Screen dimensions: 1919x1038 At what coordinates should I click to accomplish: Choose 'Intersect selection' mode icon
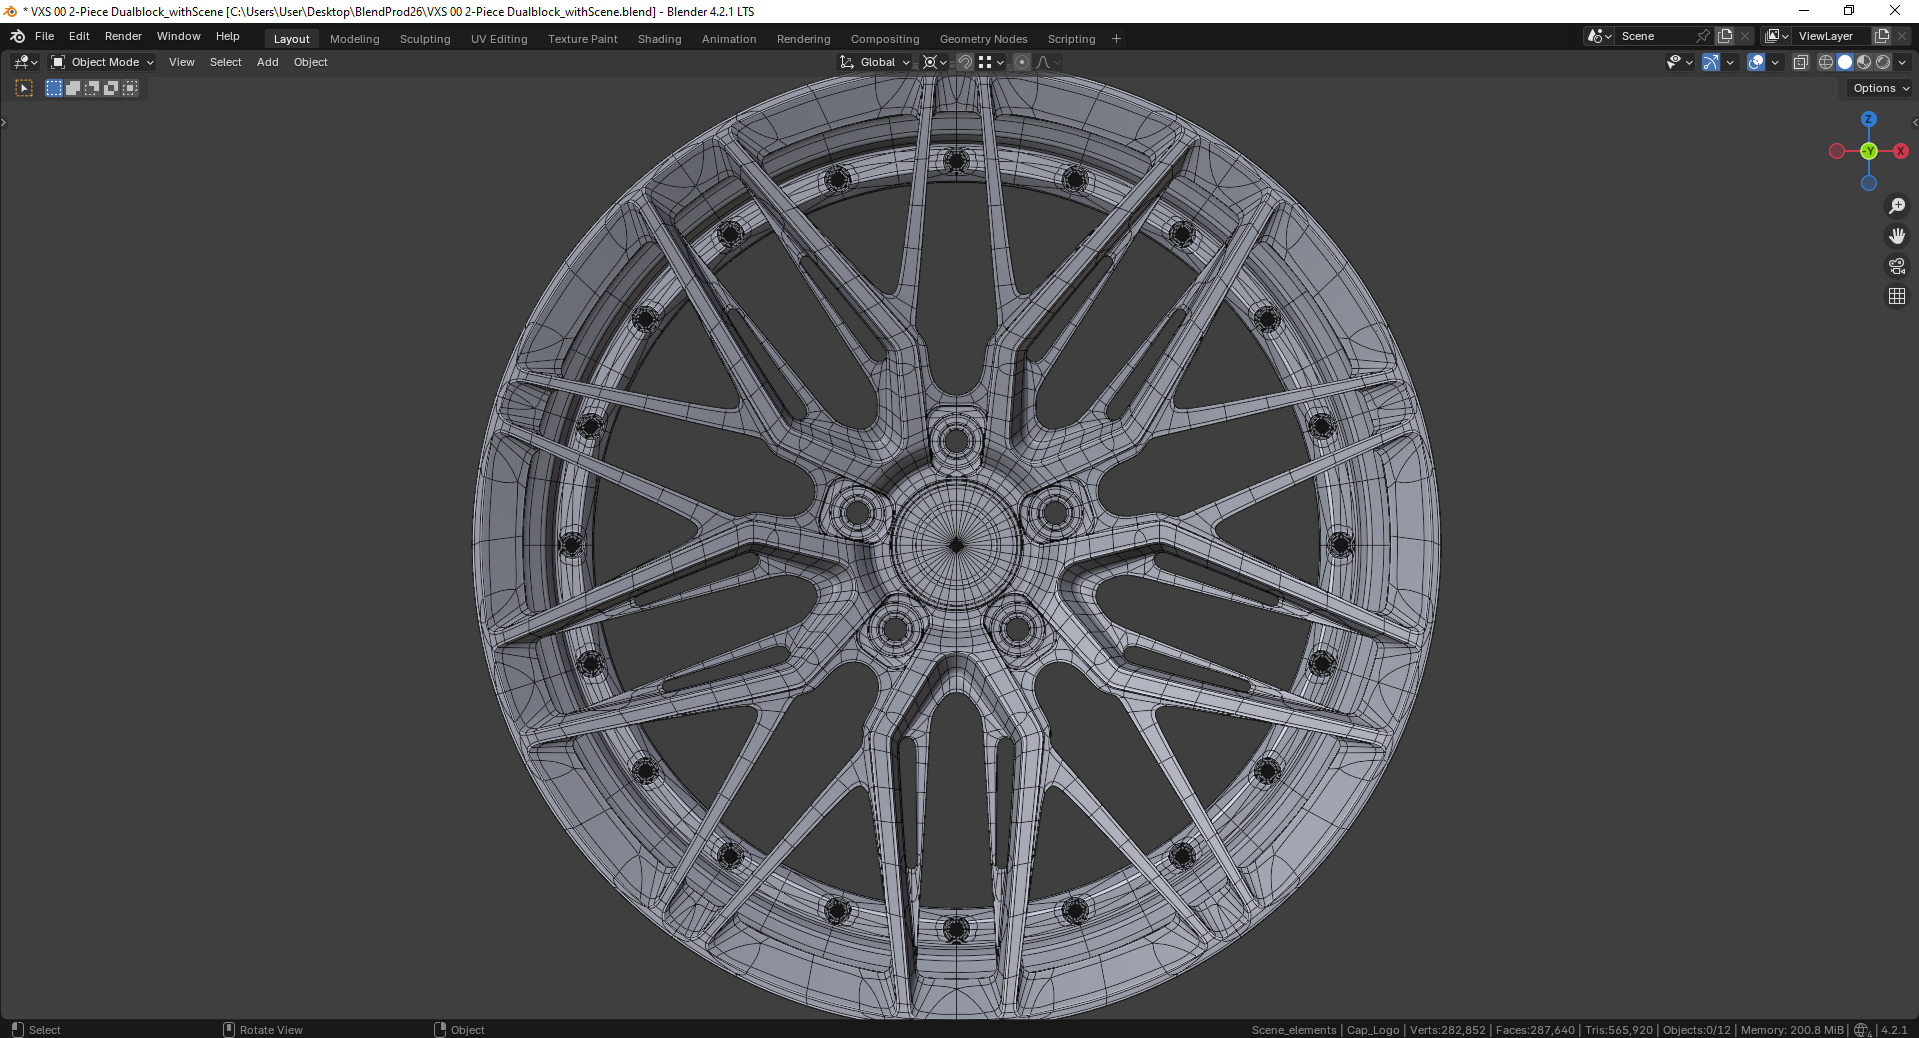pos(130,88)
